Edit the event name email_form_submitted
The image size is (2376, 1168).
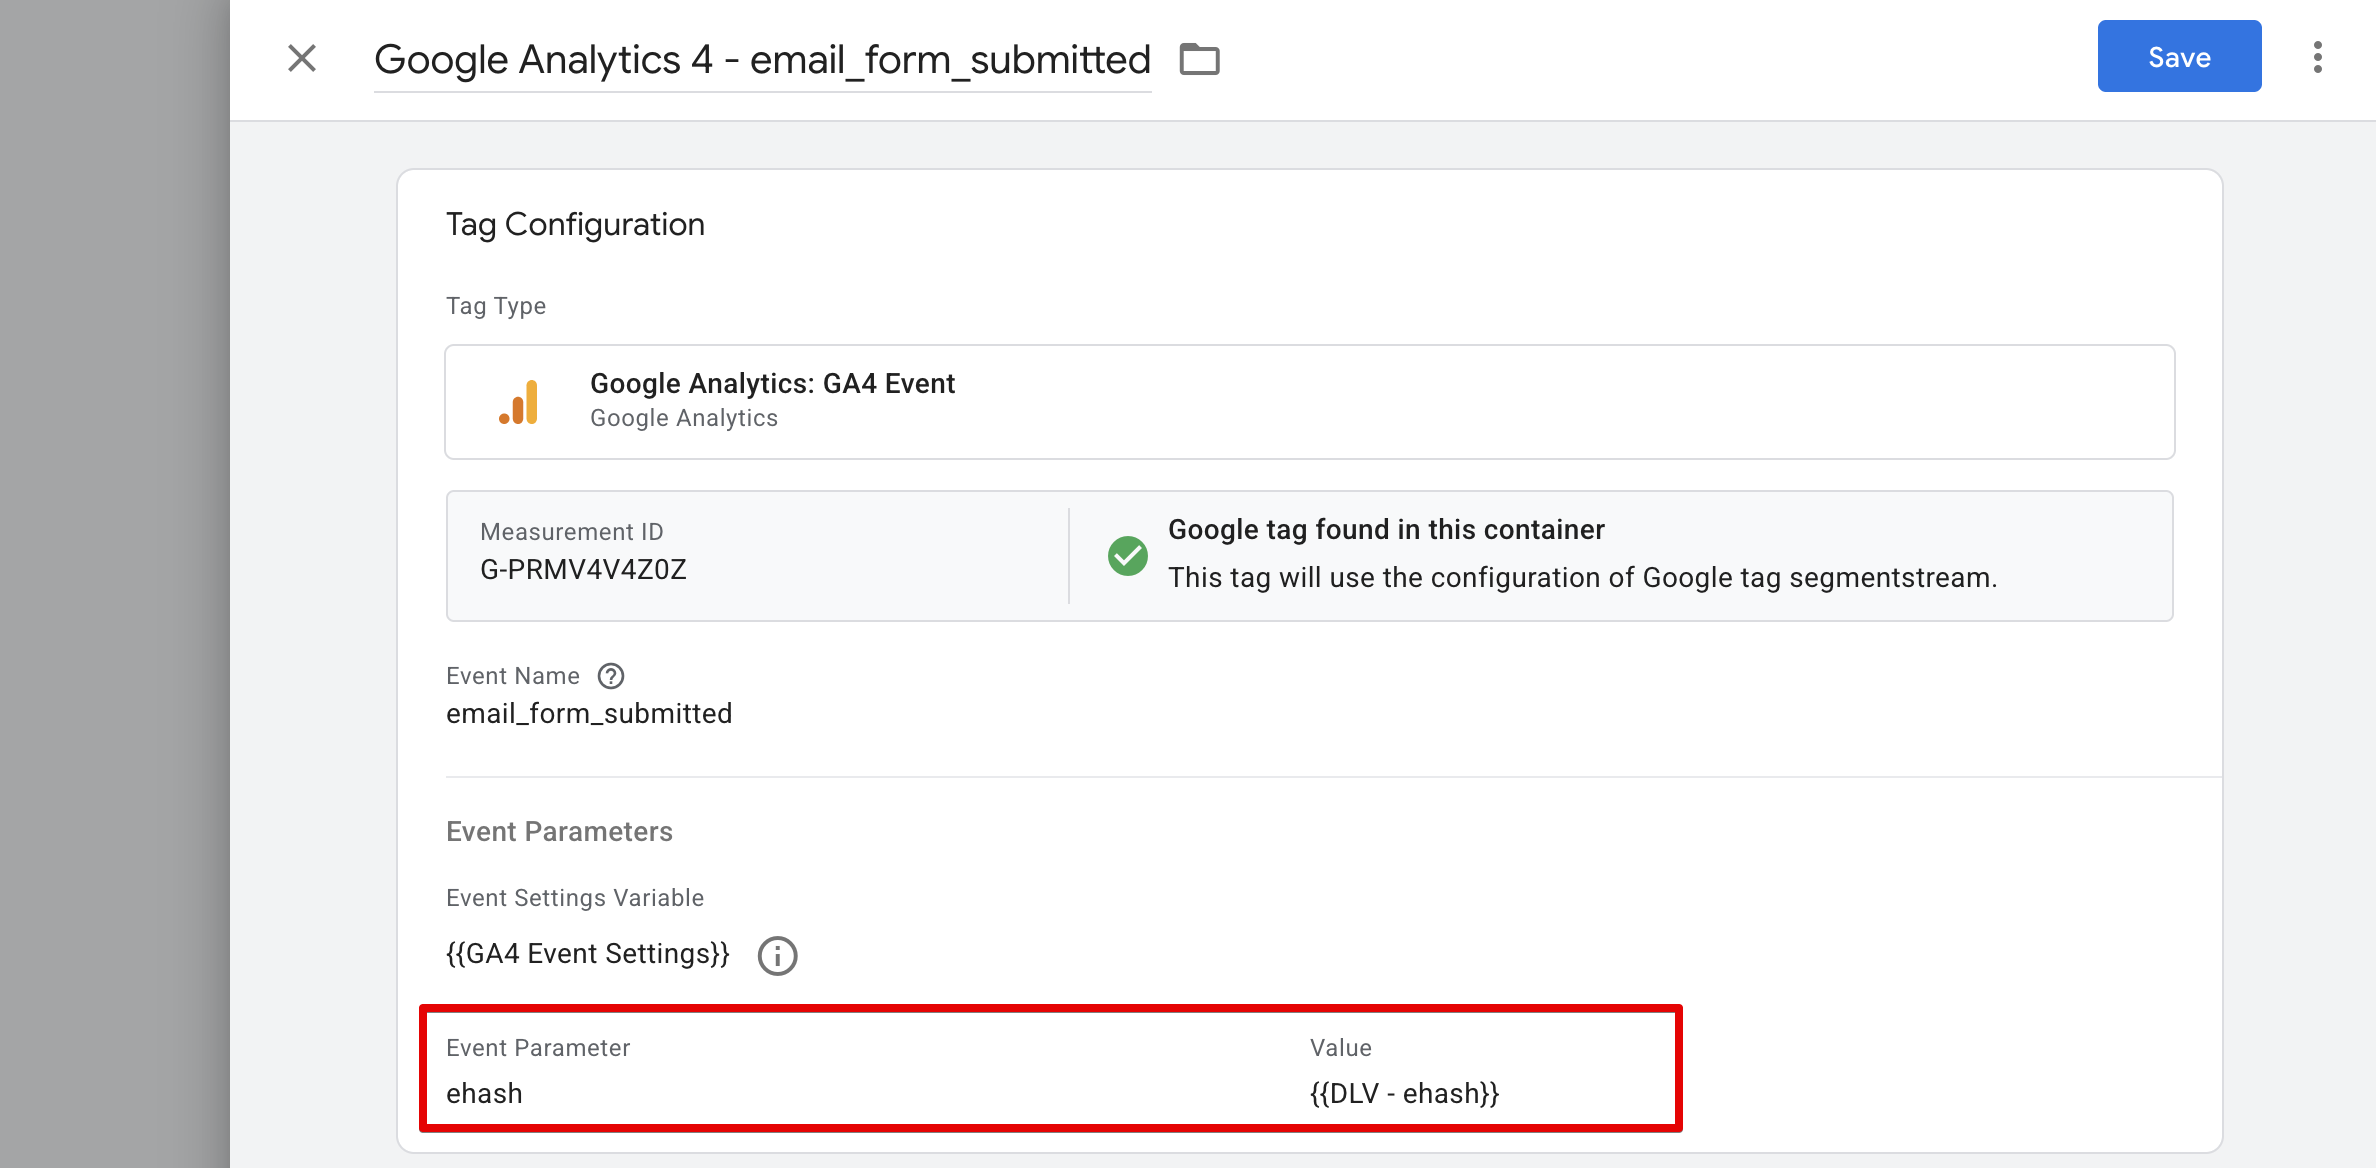coord(589,712)
